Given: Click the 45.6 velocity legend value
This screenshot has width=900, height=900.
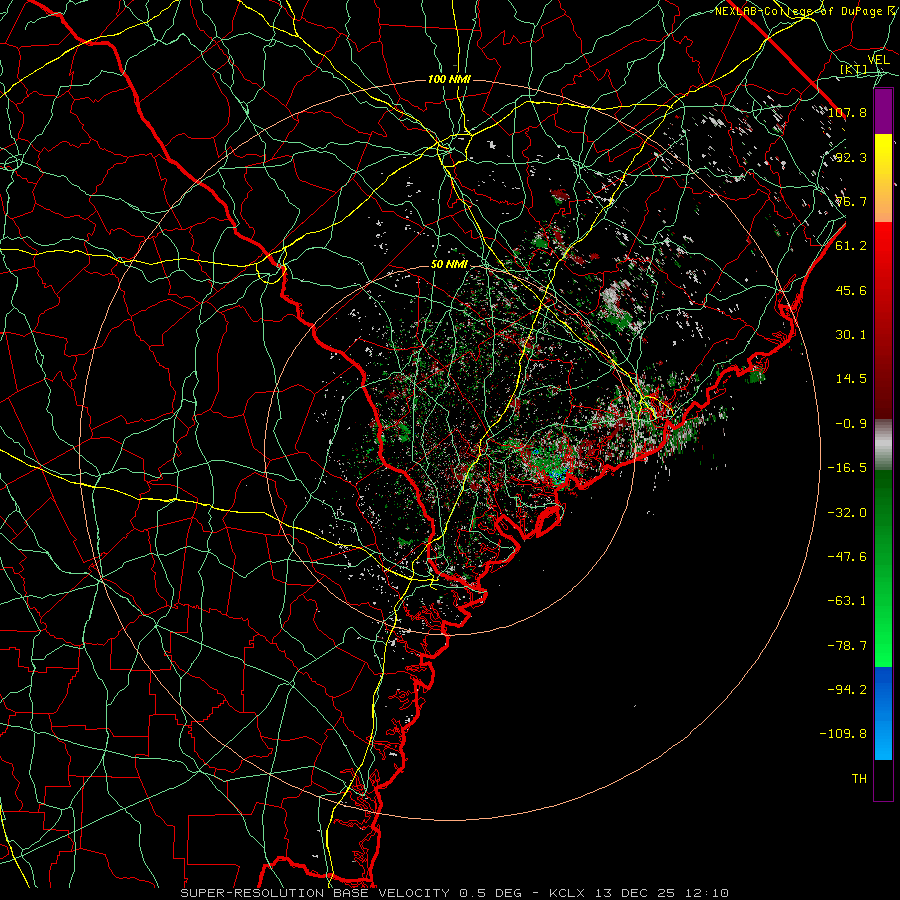Looking at the screenshot, I should pyautogui.click(x=851, y=290).
